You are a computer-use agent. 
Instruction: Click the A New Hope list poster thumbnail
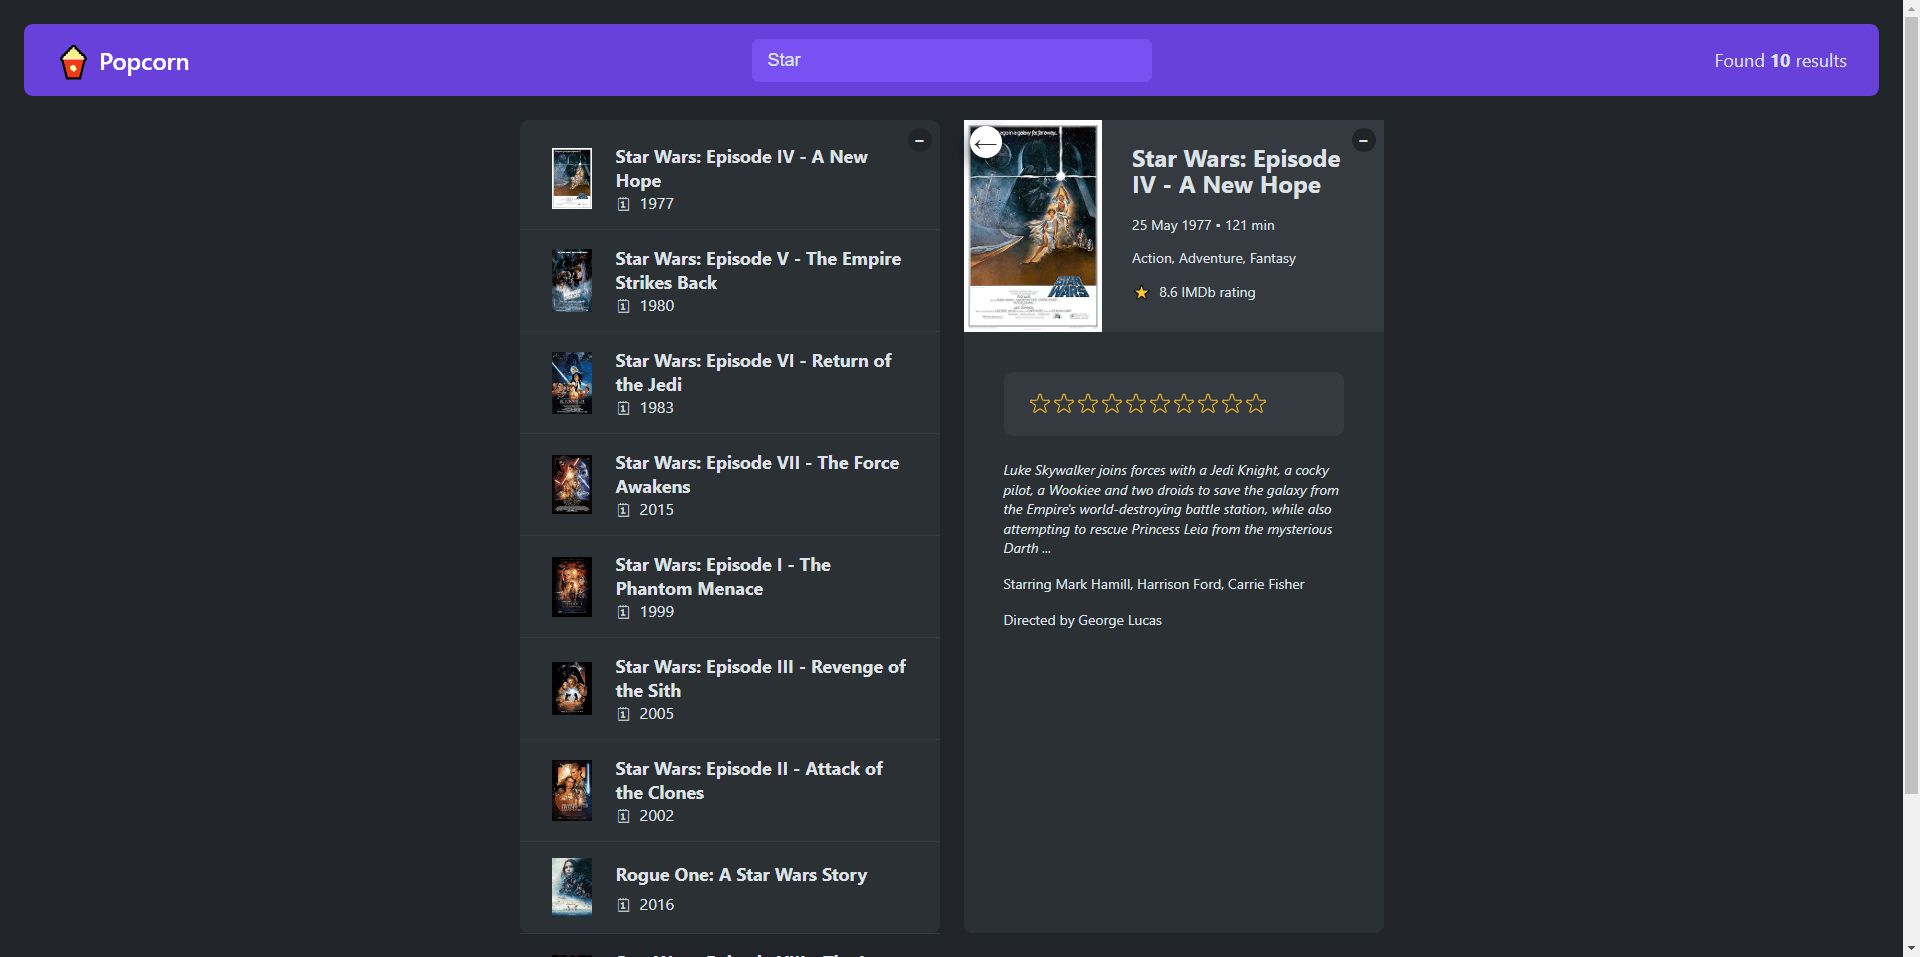(572, 179)
